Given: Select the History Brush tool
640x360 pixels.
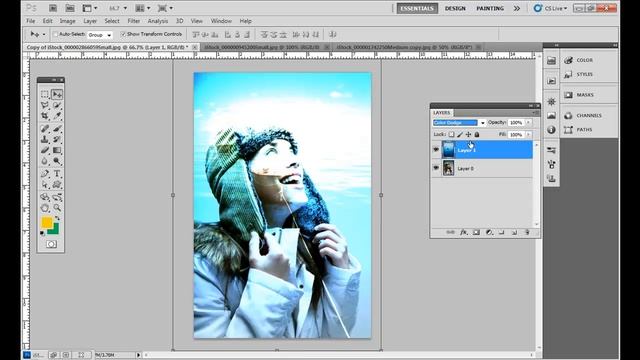Looking at the screenshot, I should [57, 140].
